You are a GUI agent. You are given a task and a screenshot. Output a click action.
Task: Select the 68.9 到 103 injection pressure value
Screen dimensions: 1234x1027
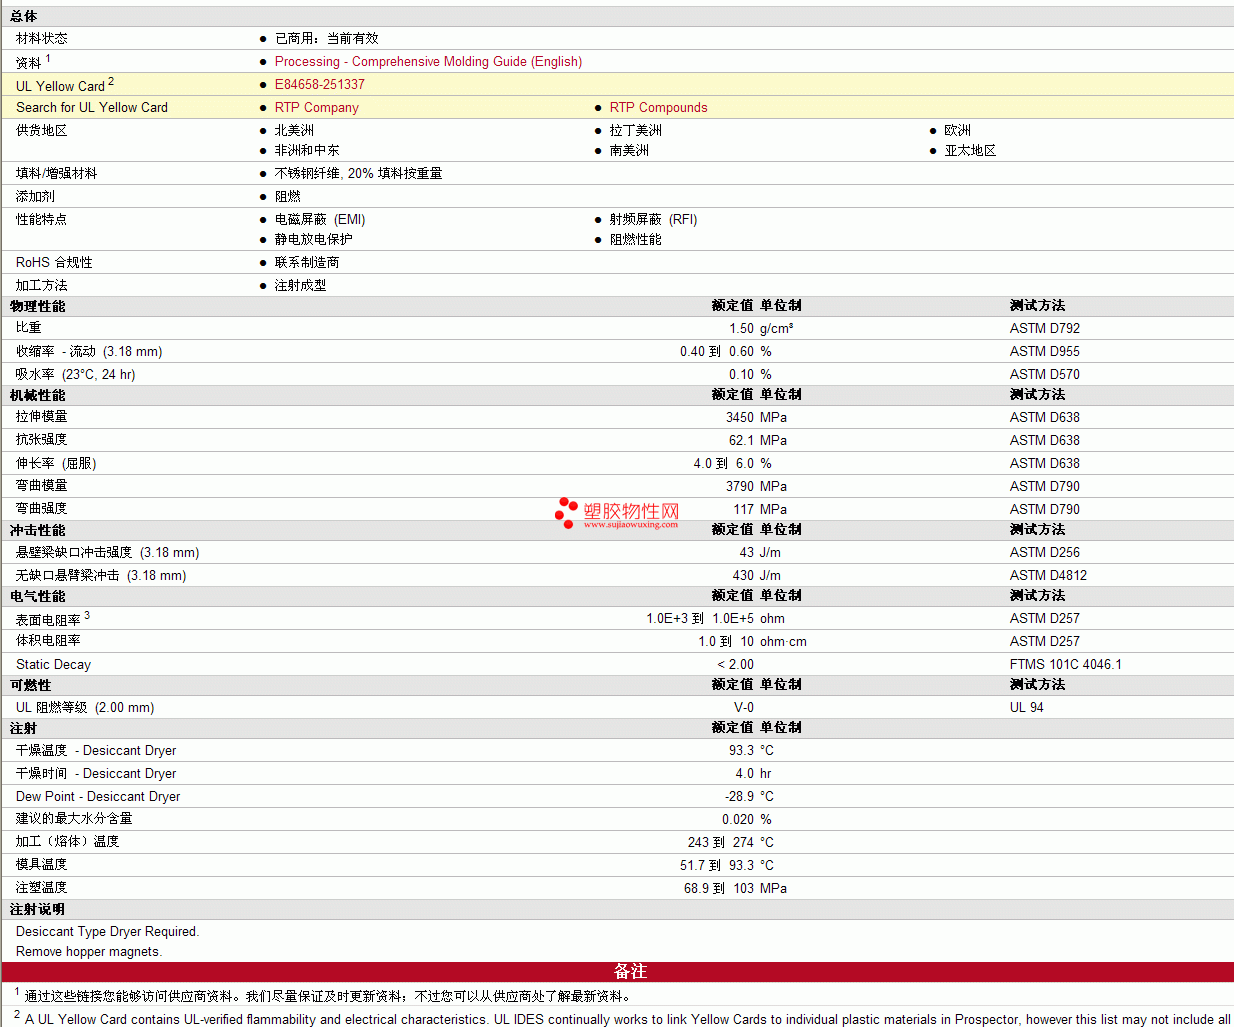click(x=719, y=888)
